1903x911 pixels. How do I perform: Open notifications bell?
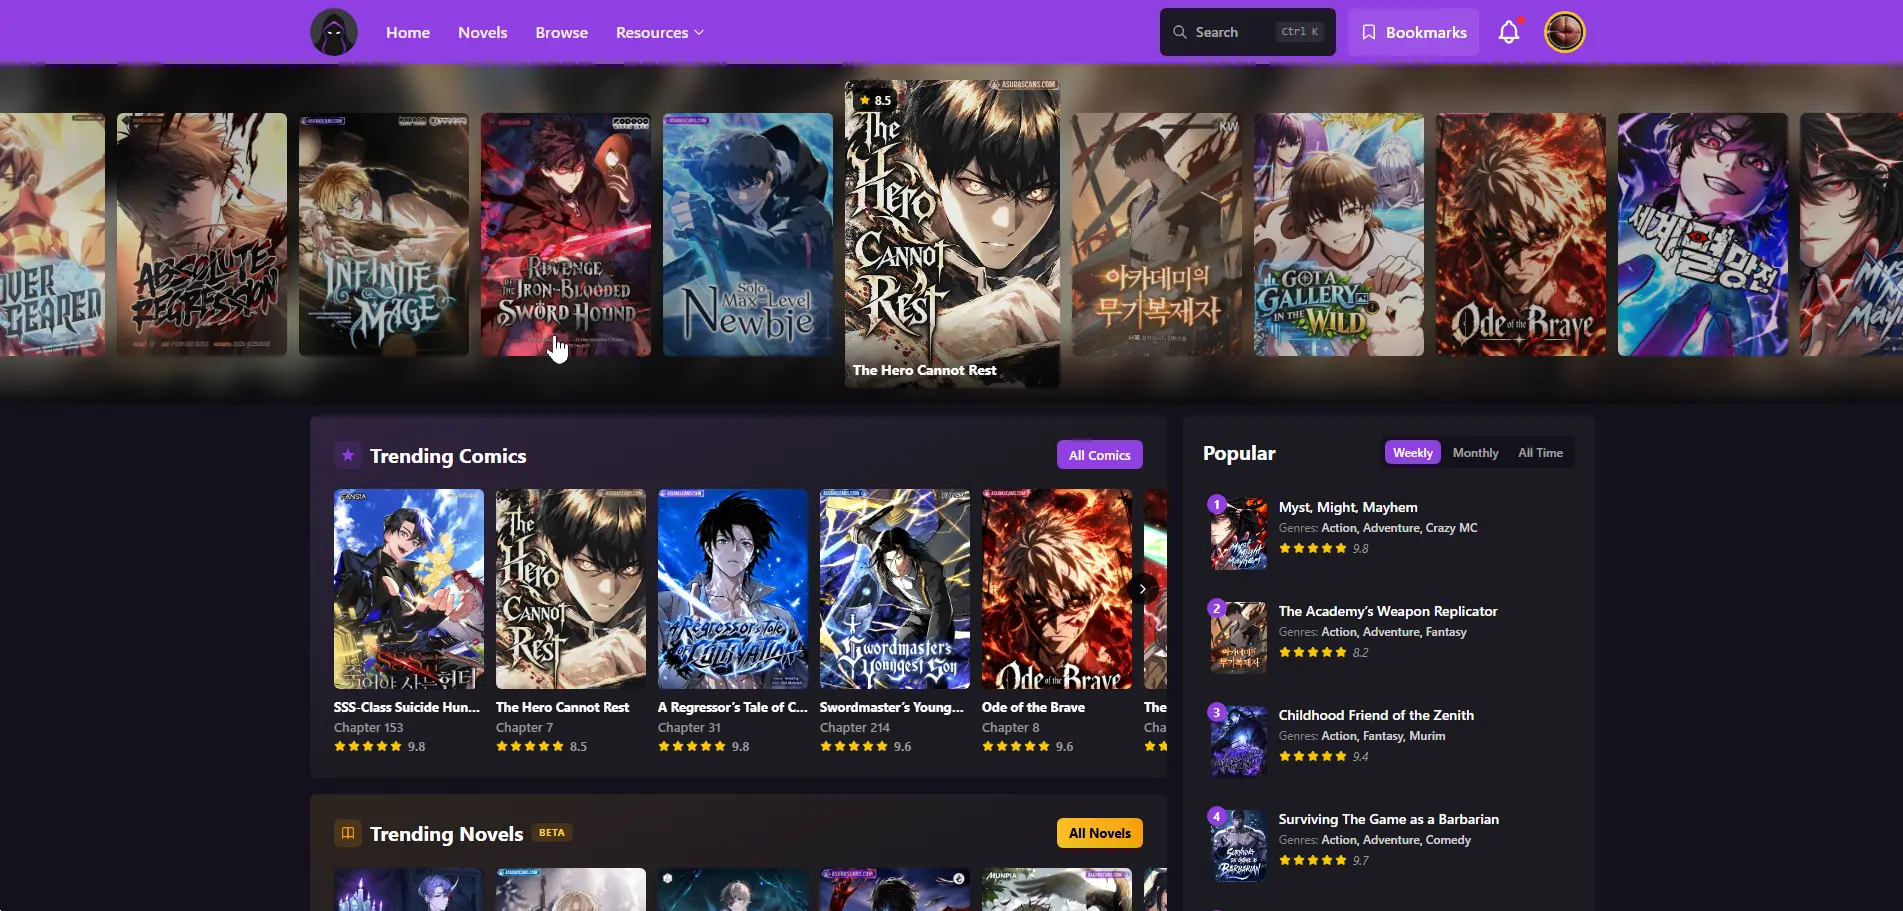click(1509, 32)
